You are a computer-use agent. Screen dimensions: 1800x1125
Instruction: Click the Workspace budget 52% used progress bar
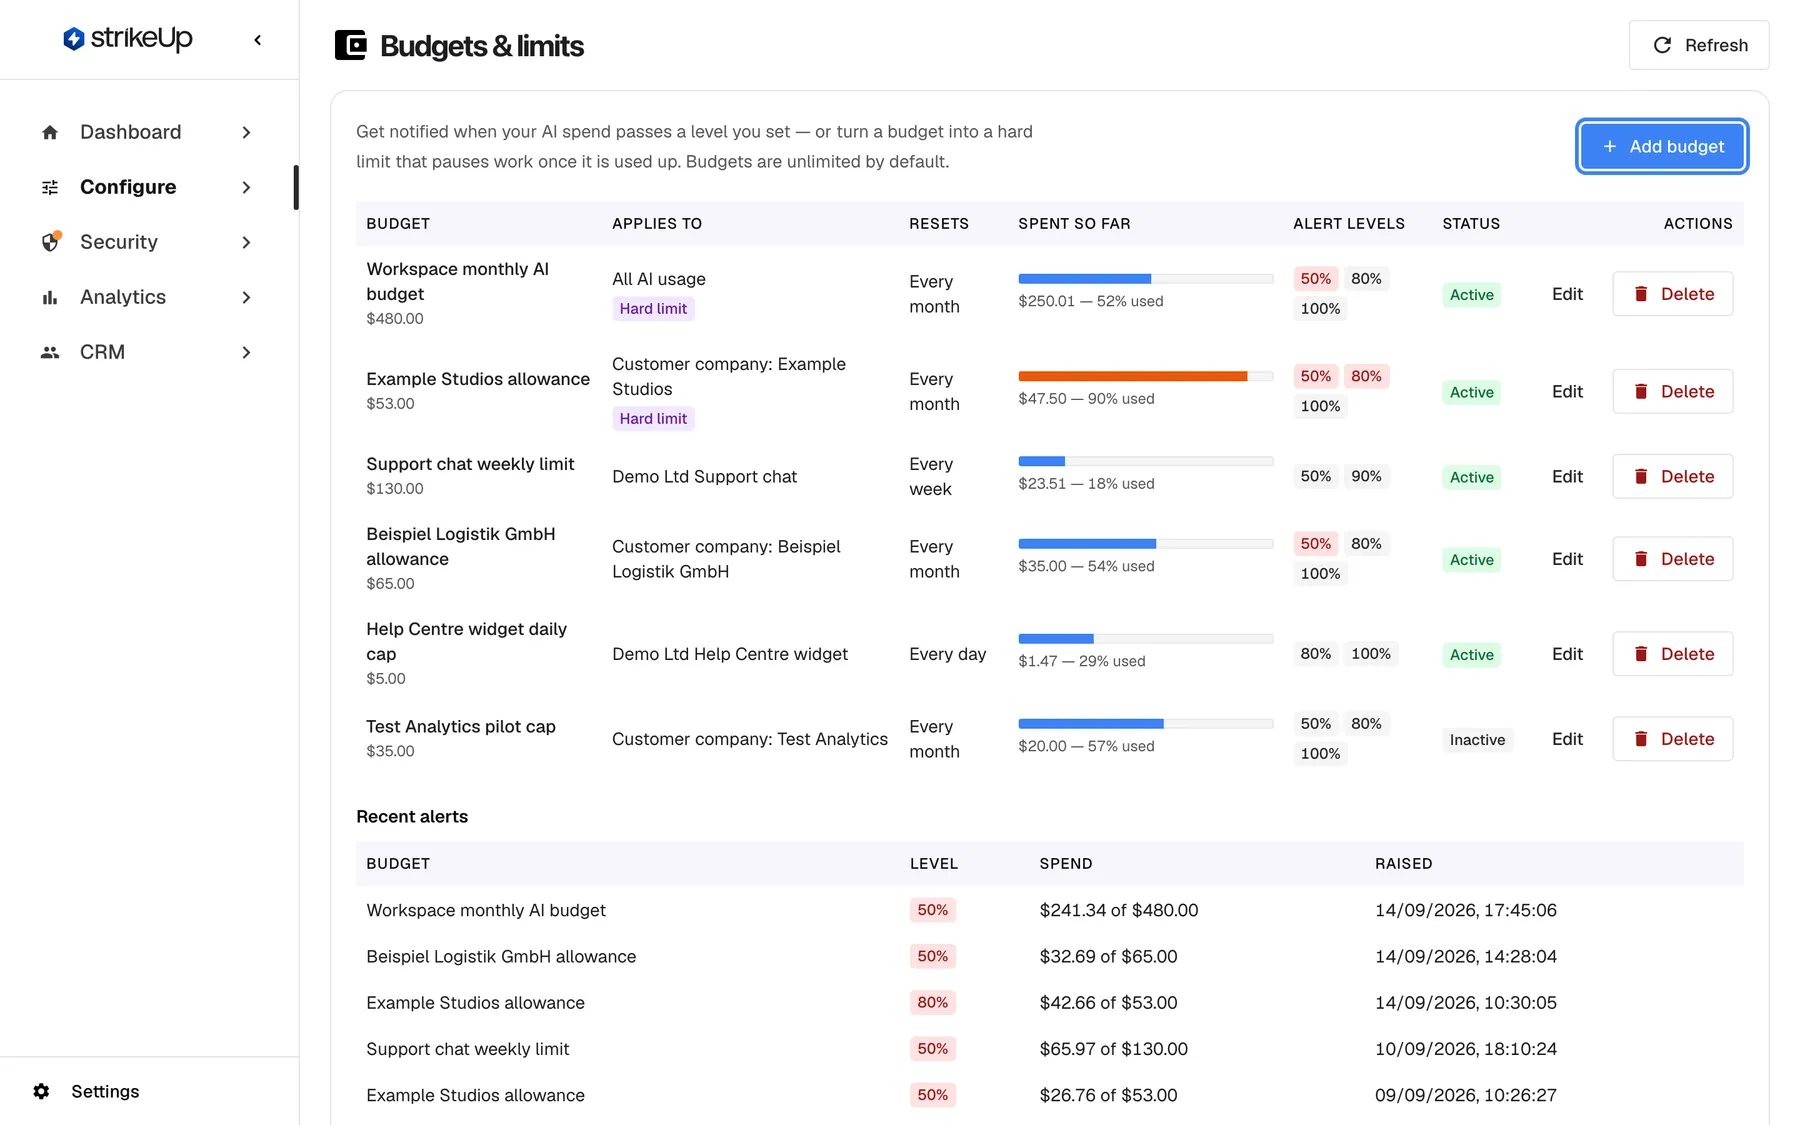pos(1145,279)
